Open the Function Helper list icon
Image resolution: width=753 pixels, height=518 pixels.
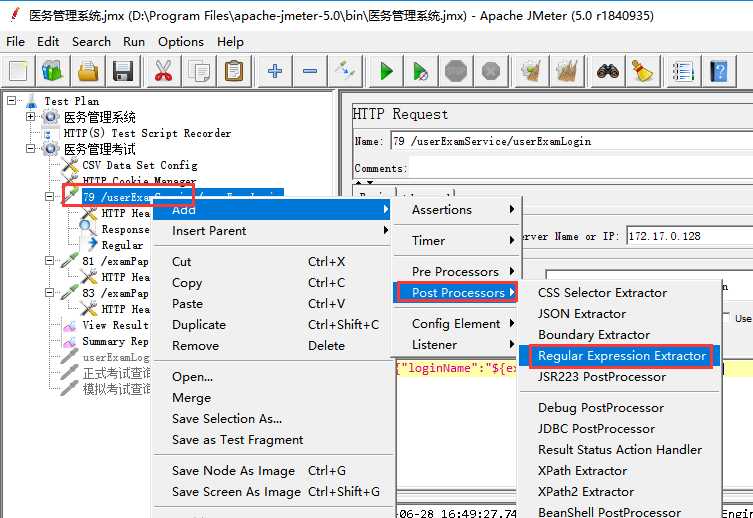click(683, 72)
